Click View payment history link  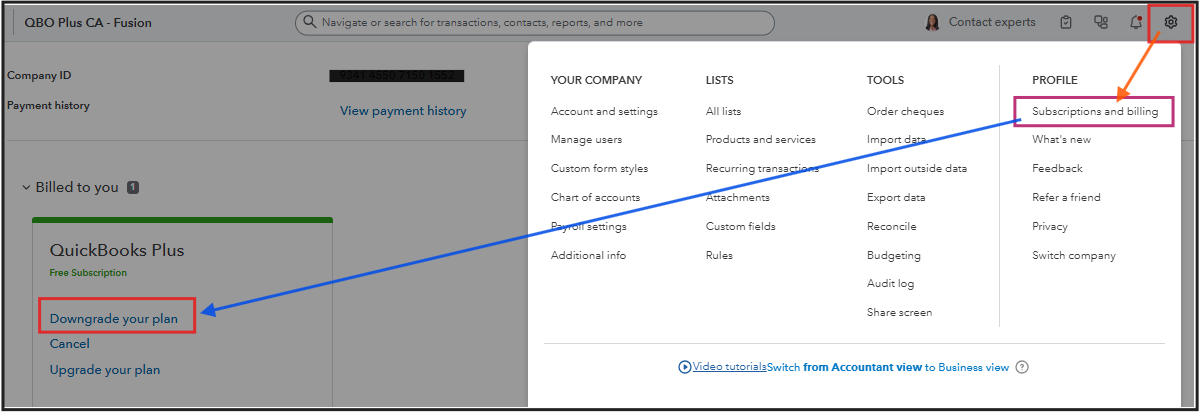(403, 111)
